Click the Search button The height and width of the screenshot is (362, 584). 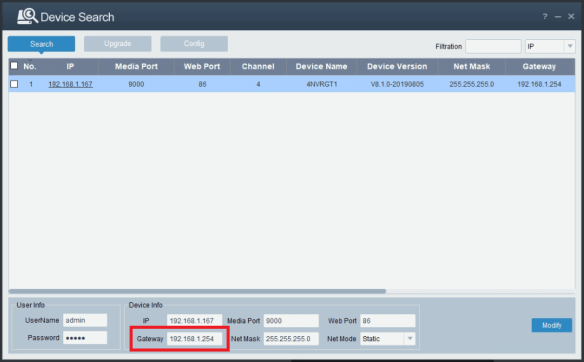[x=41, y=44]
